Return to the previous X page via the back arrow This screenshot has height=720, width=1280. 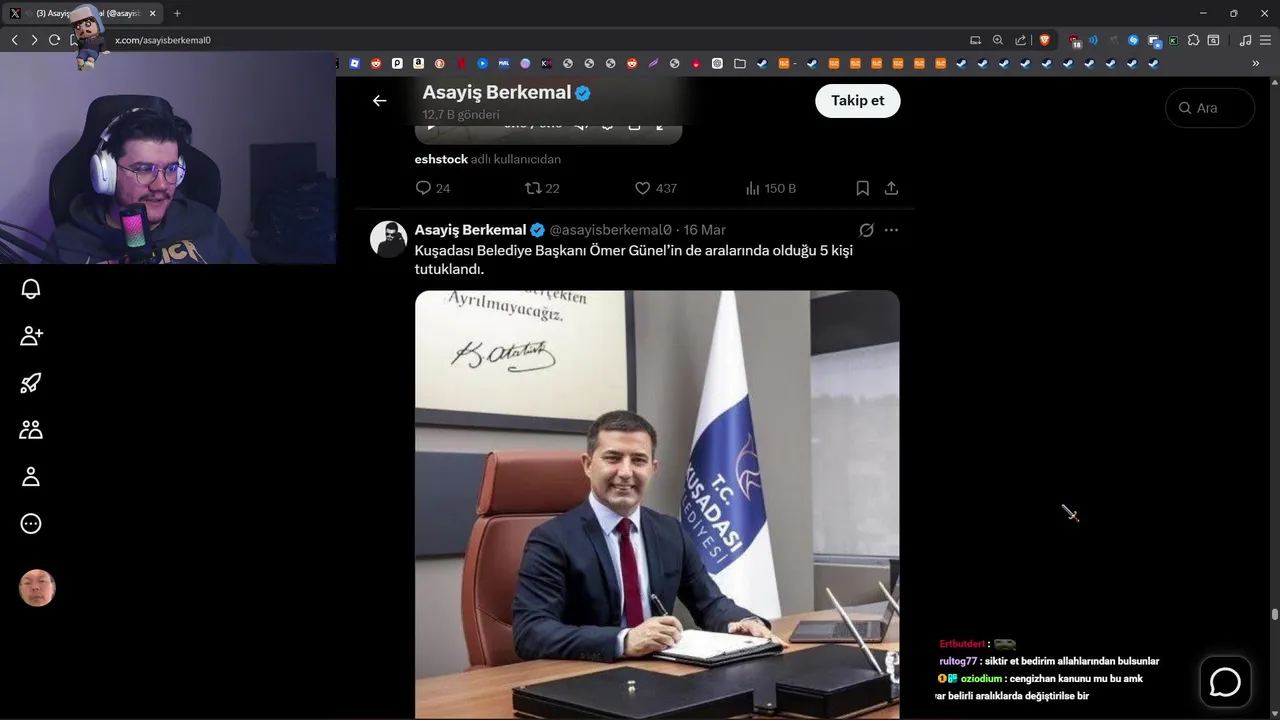pos(379,101)
